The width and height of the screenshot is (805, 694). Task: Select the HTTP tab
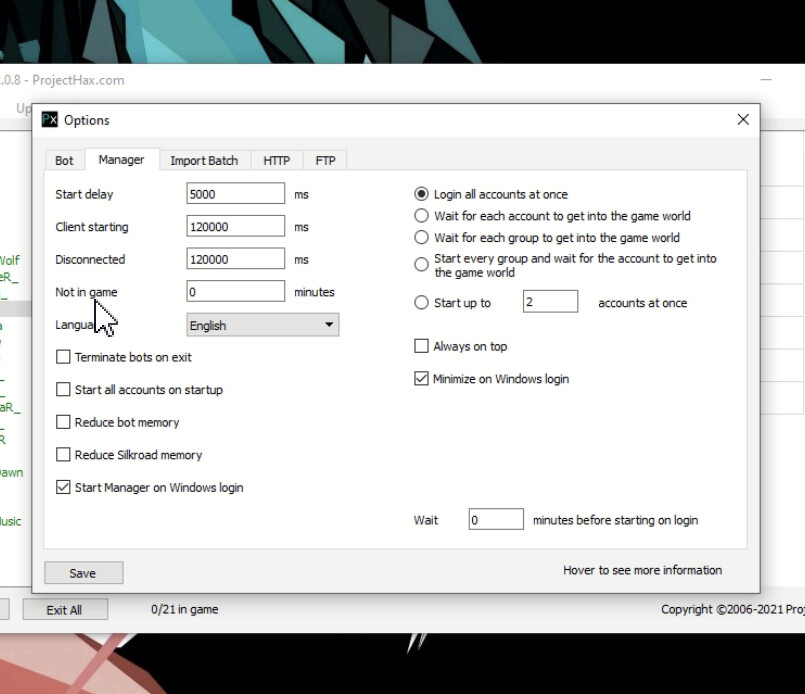click(x=277, y=160)
